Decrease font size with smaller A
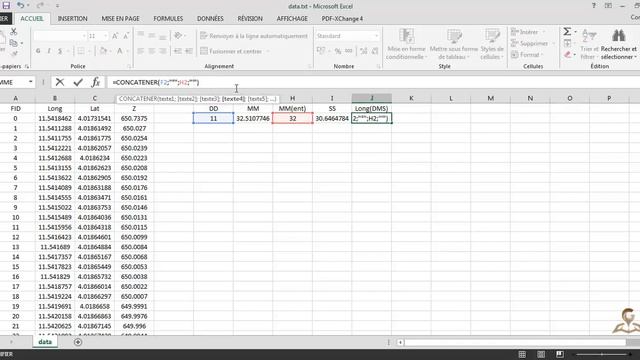 click(x=126, y=36)
